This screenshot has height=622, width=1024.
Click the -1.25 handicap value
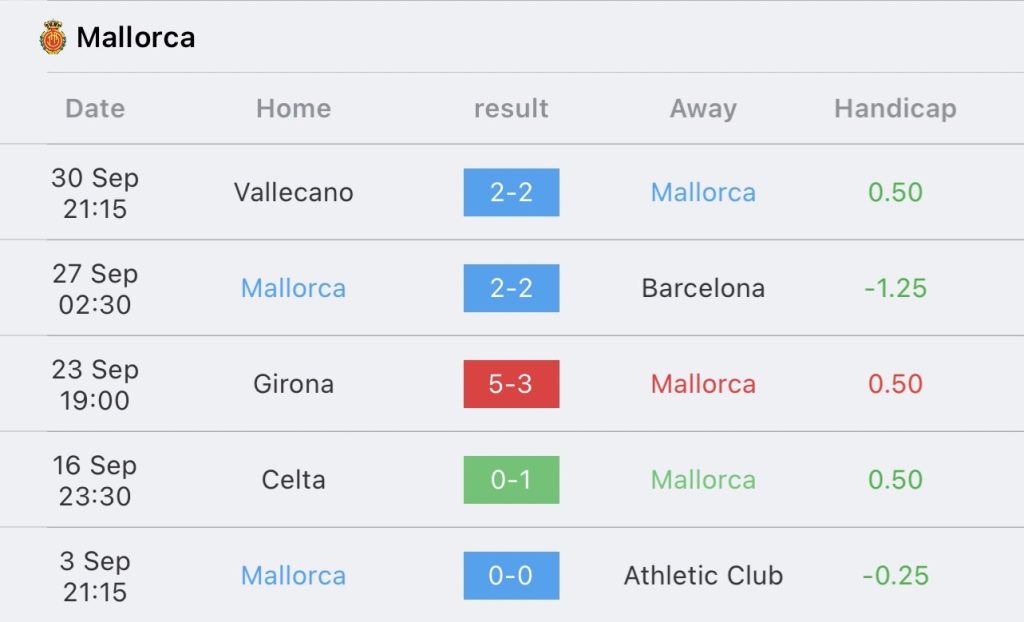coord(895,288)
